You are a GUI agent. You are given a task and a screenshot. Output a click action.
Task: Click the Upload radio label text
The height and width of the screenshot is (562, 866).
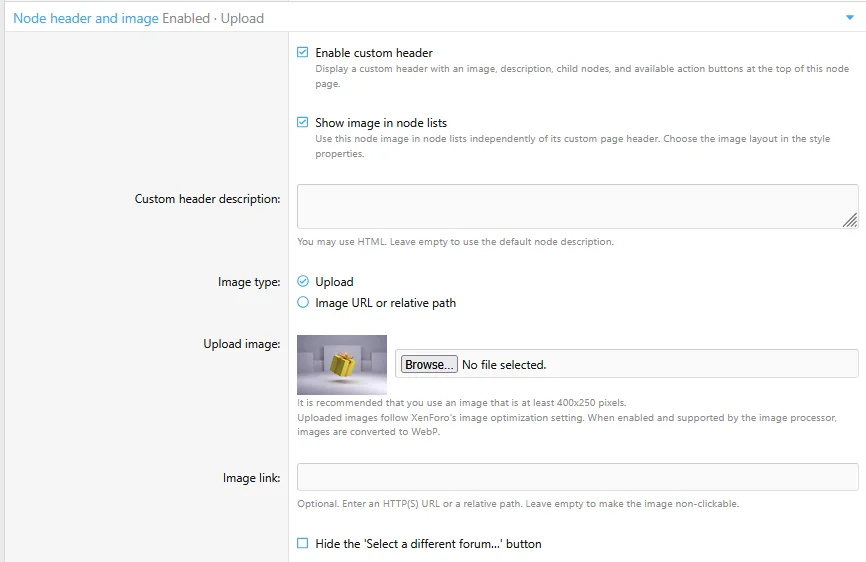tap(334, 282)
